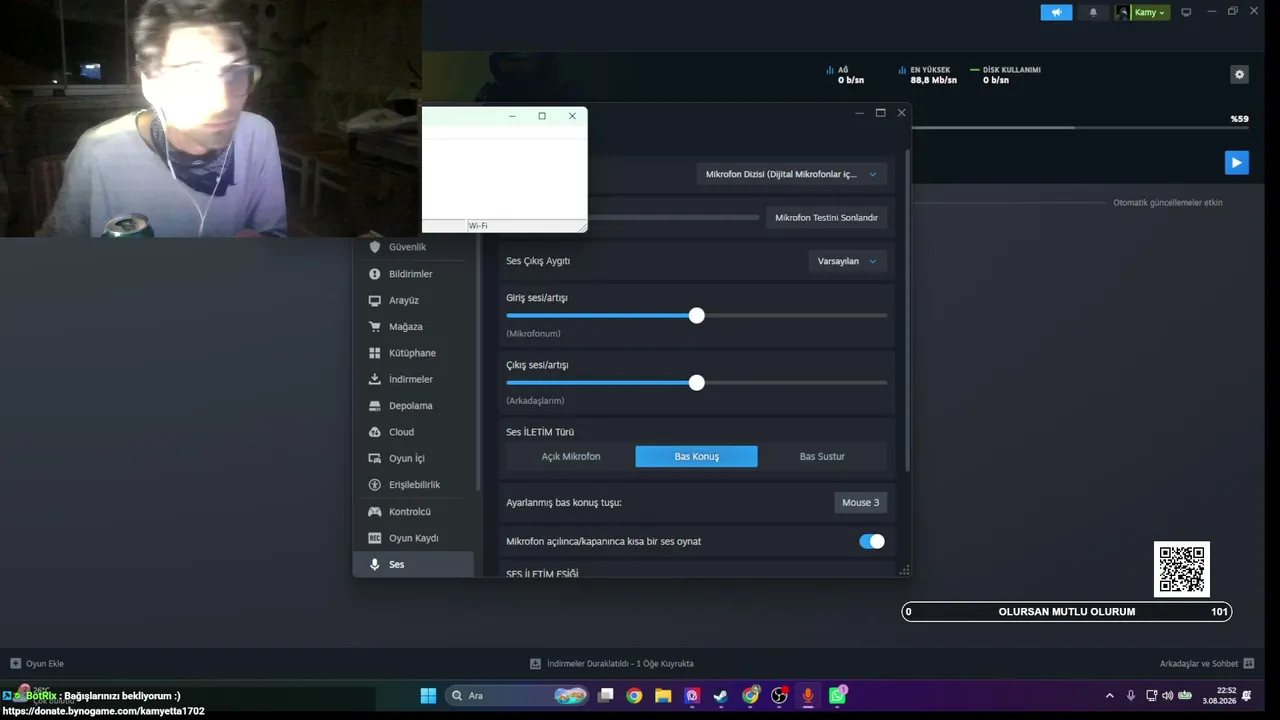Image resolution: width=1280 pixels, height=720 pixels.
Task: Click the download progress bar at %59
Action: pos(1080,127)
